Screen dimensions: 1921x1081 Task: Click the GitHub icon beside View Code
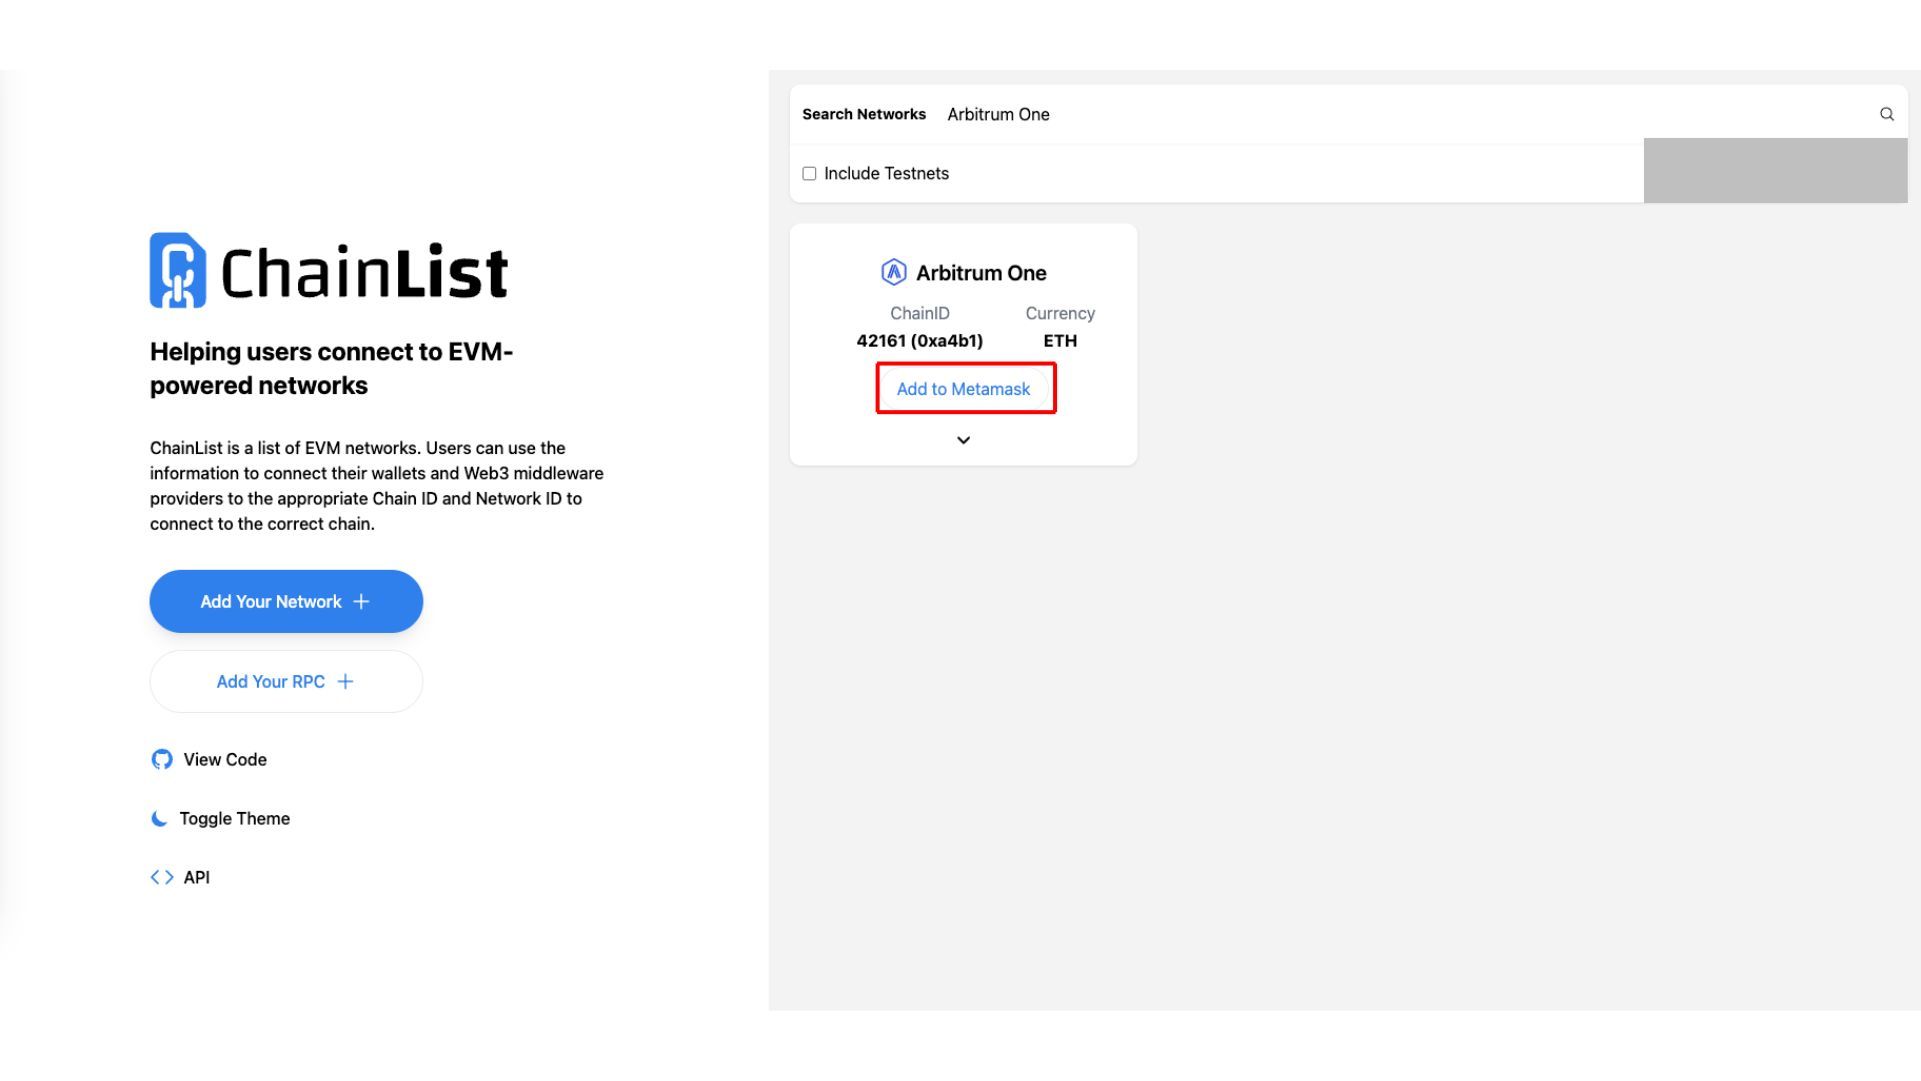[162, 760]
